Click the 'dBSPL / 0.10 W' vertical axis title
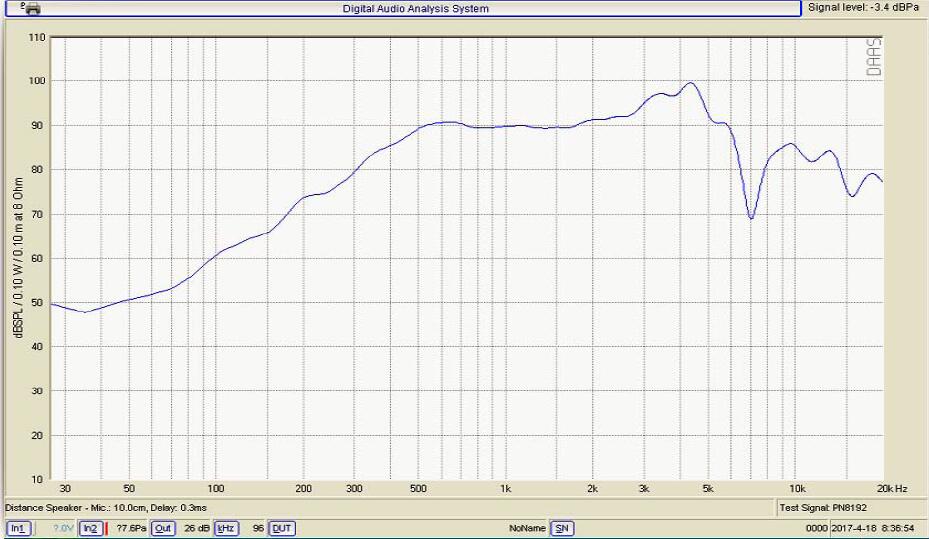 click(x=18, y=258)
